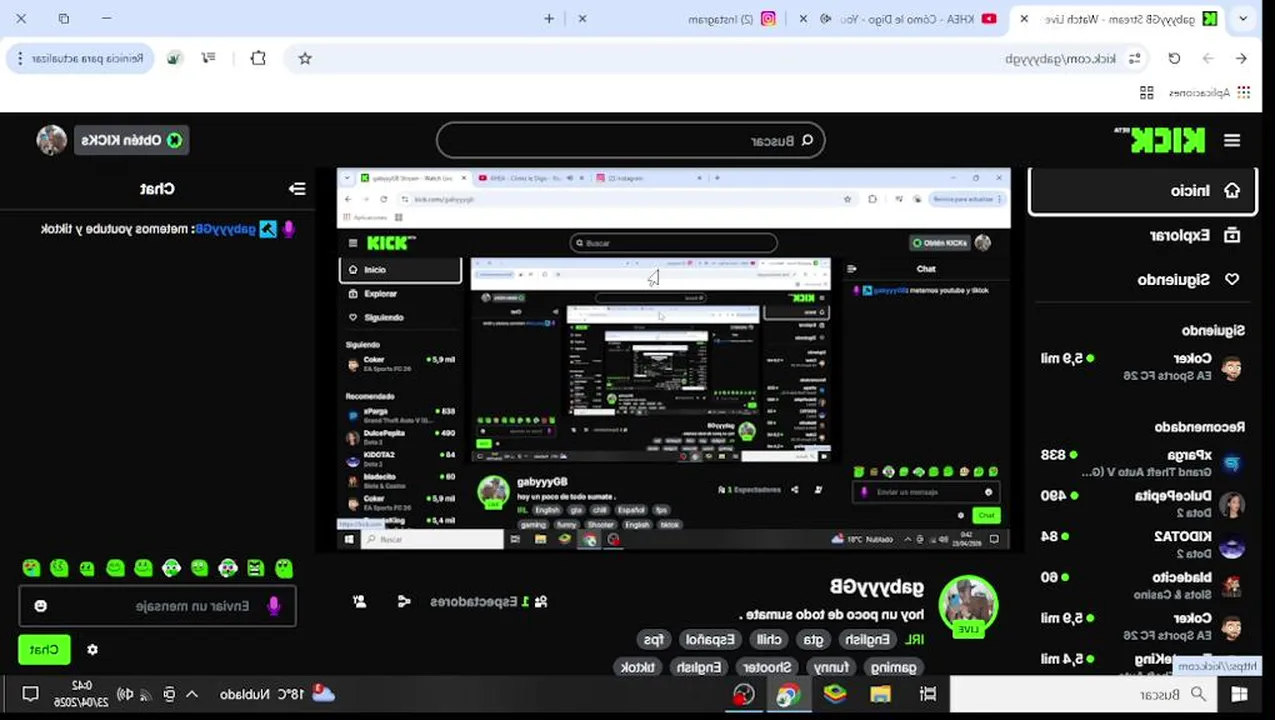Select the IRL category tag
The image size is (1275, 720).
coord(915,640)
